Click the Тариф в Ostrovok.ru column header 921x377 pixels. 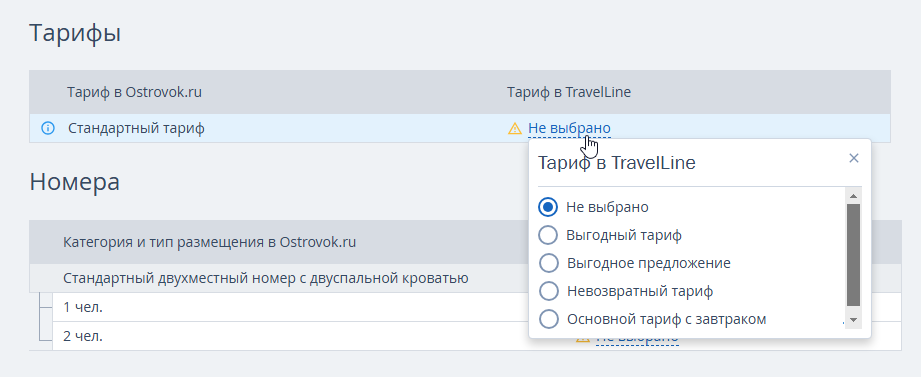tap(135, 92)
